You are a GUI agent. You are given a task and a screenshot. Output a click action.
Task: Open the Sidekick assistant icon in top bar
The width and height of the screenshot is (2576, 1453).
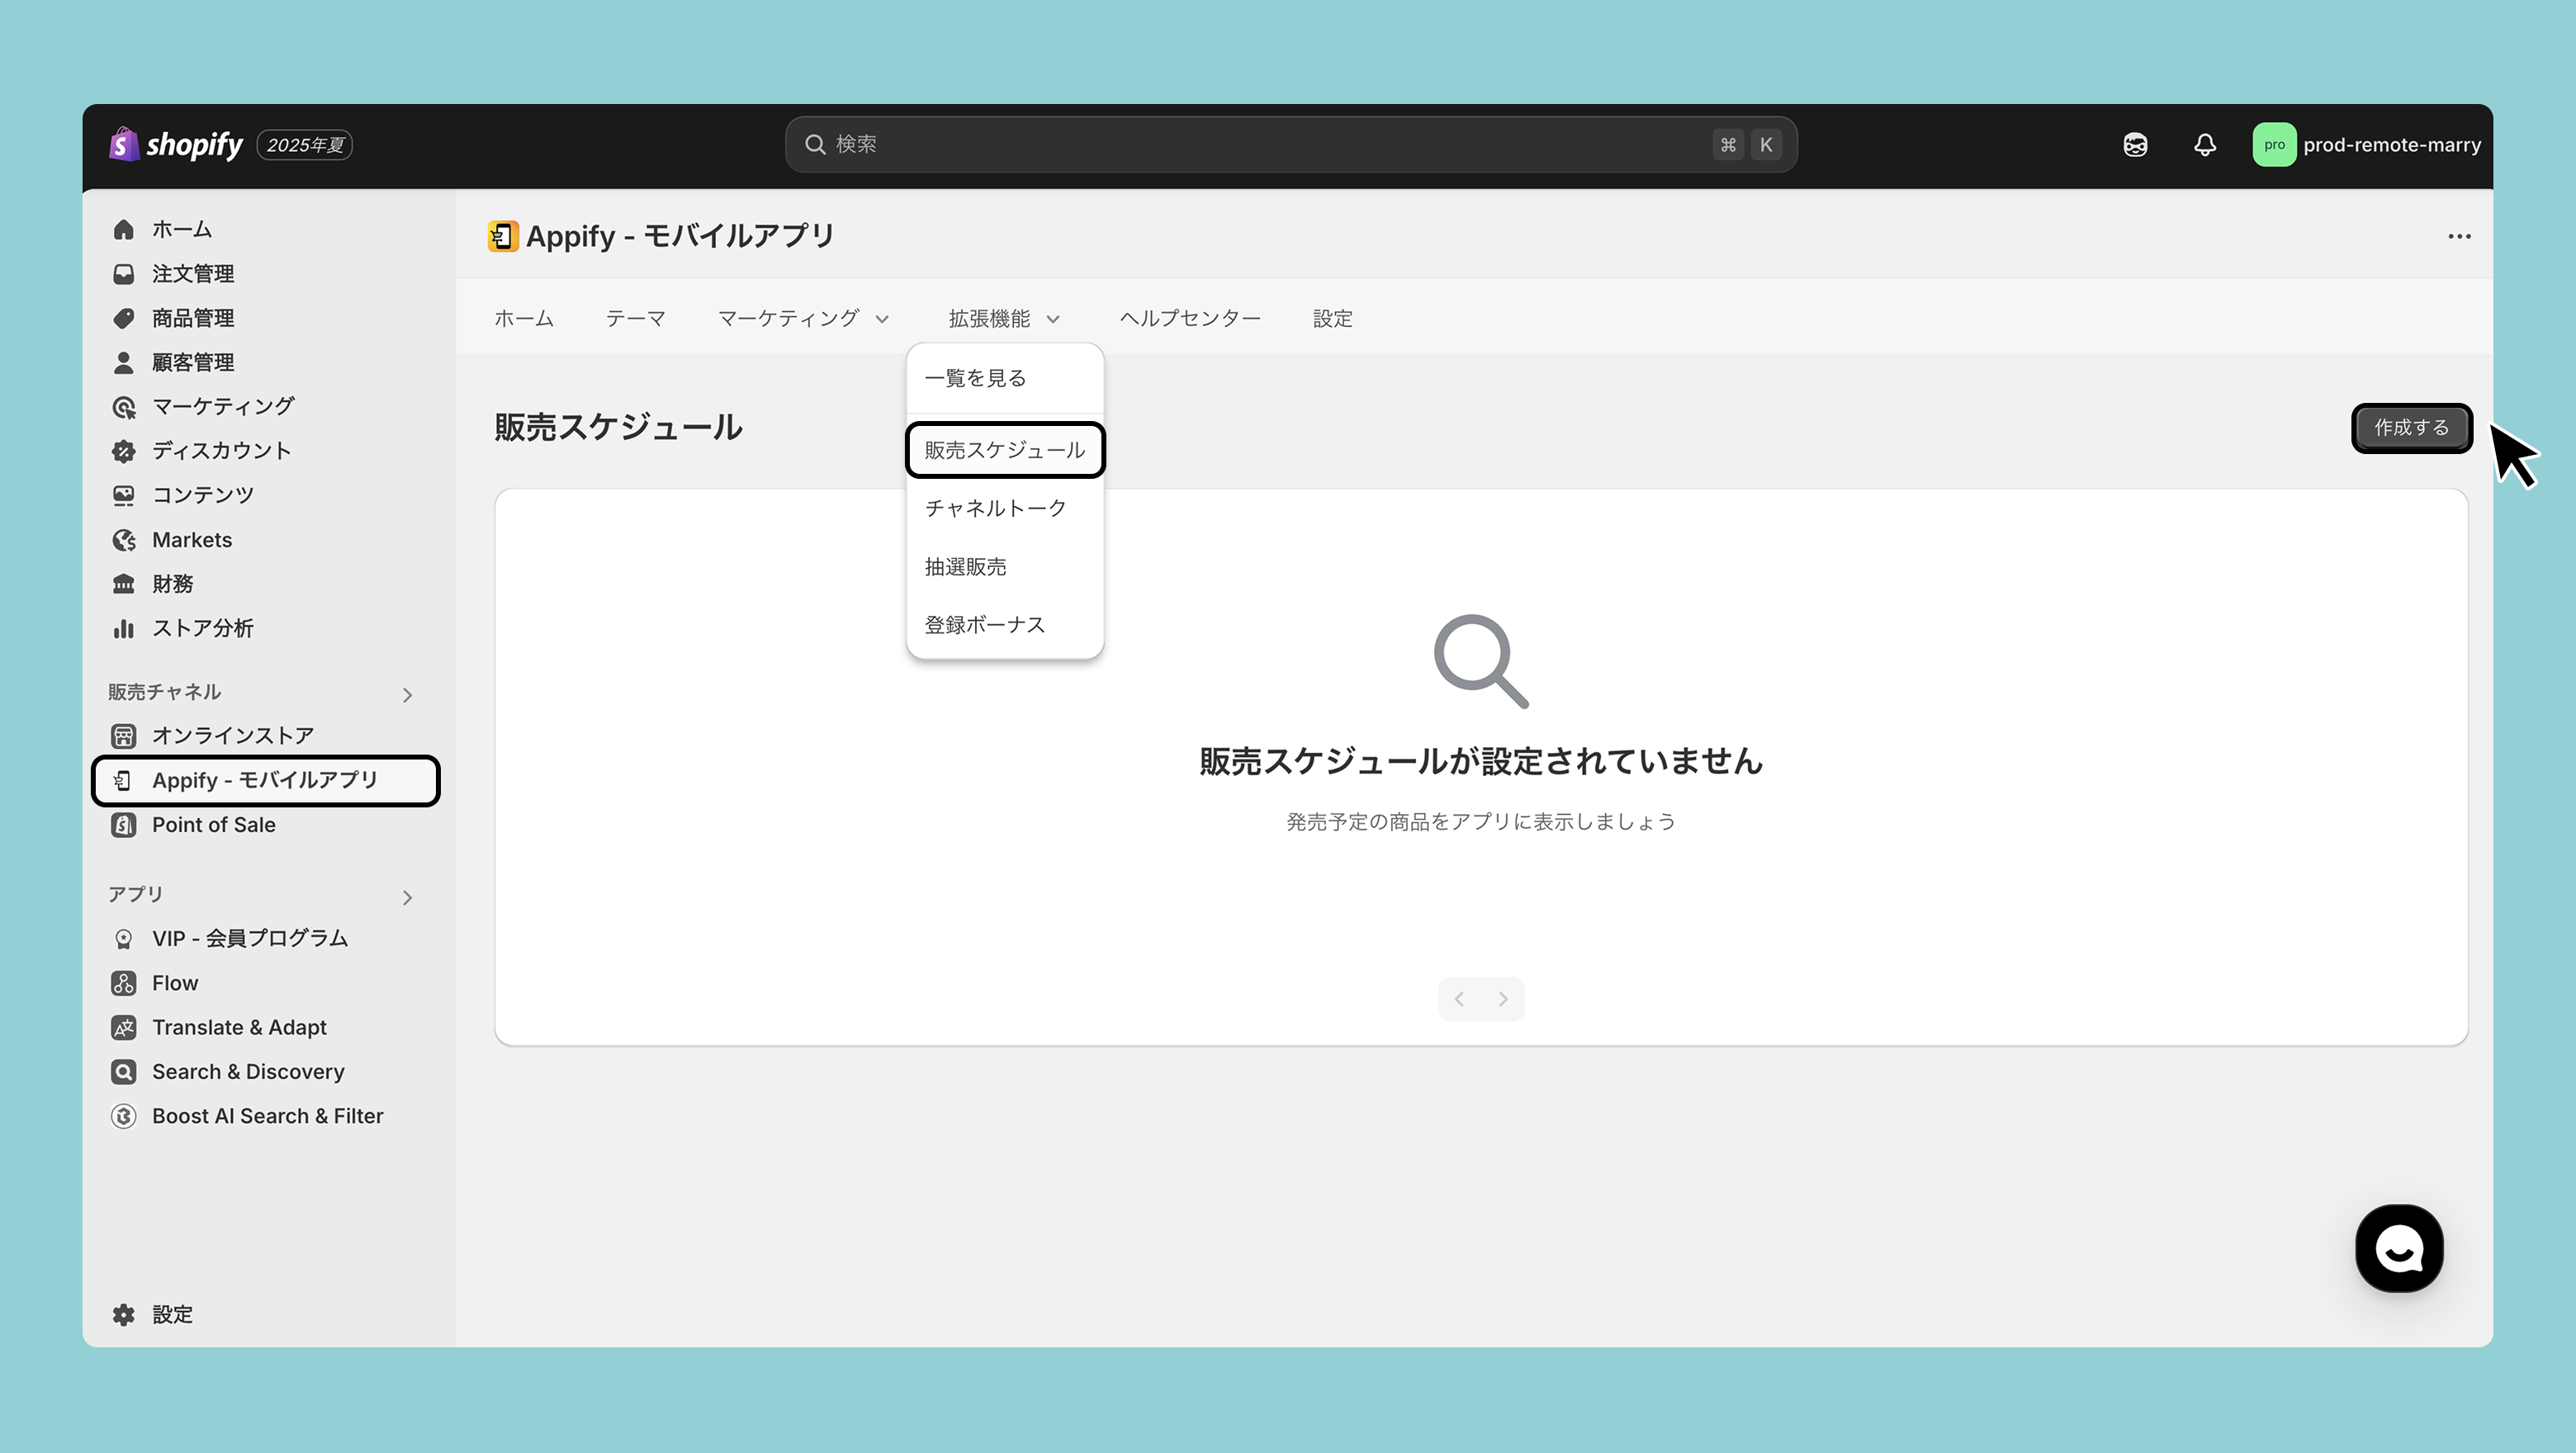(x=2135, y=145)
